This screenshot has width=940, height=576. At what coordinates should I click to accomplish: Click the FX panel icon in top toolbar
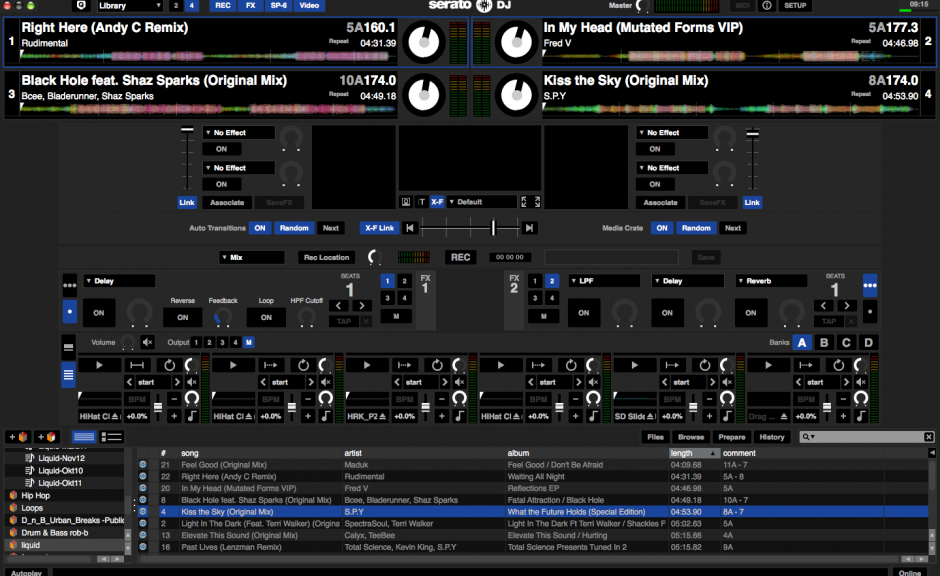(x=251, y=6)
